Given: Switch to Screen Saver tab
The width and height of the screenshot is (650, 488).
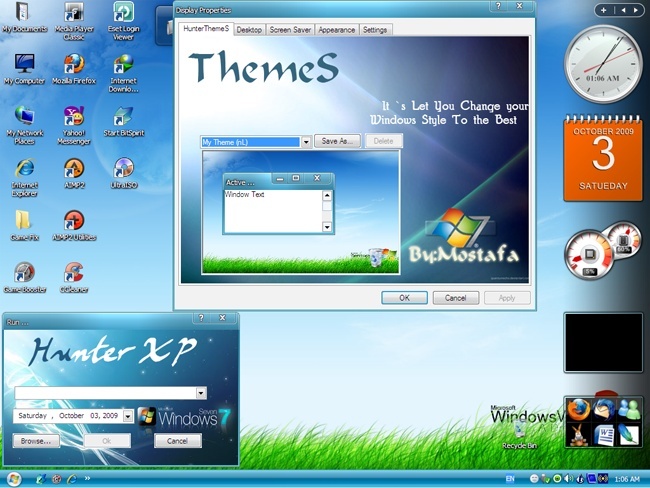Looking at the screenshot, I should click(x=290, y=30).
